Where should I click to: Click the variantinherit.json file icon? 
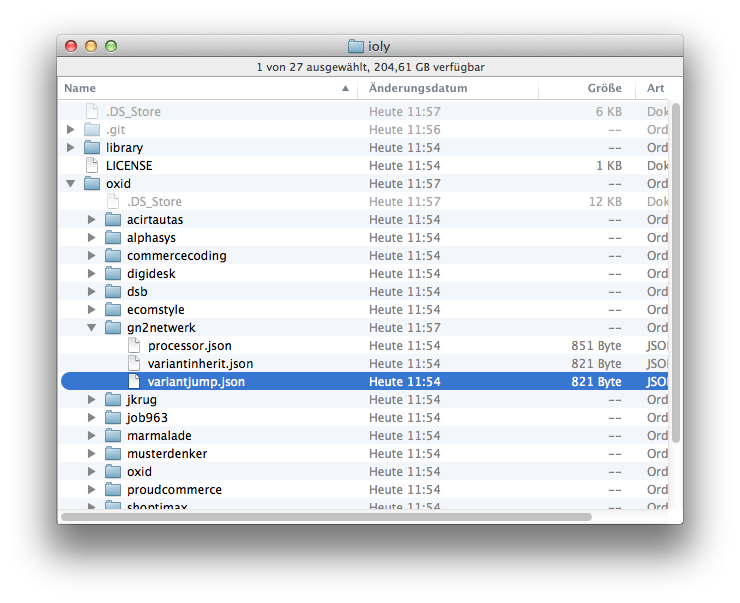134,363
